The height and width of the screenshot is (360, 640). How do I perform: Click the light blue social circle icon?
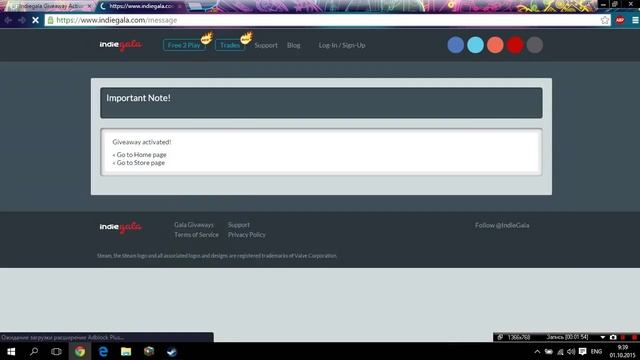click(x=476, y=45)
